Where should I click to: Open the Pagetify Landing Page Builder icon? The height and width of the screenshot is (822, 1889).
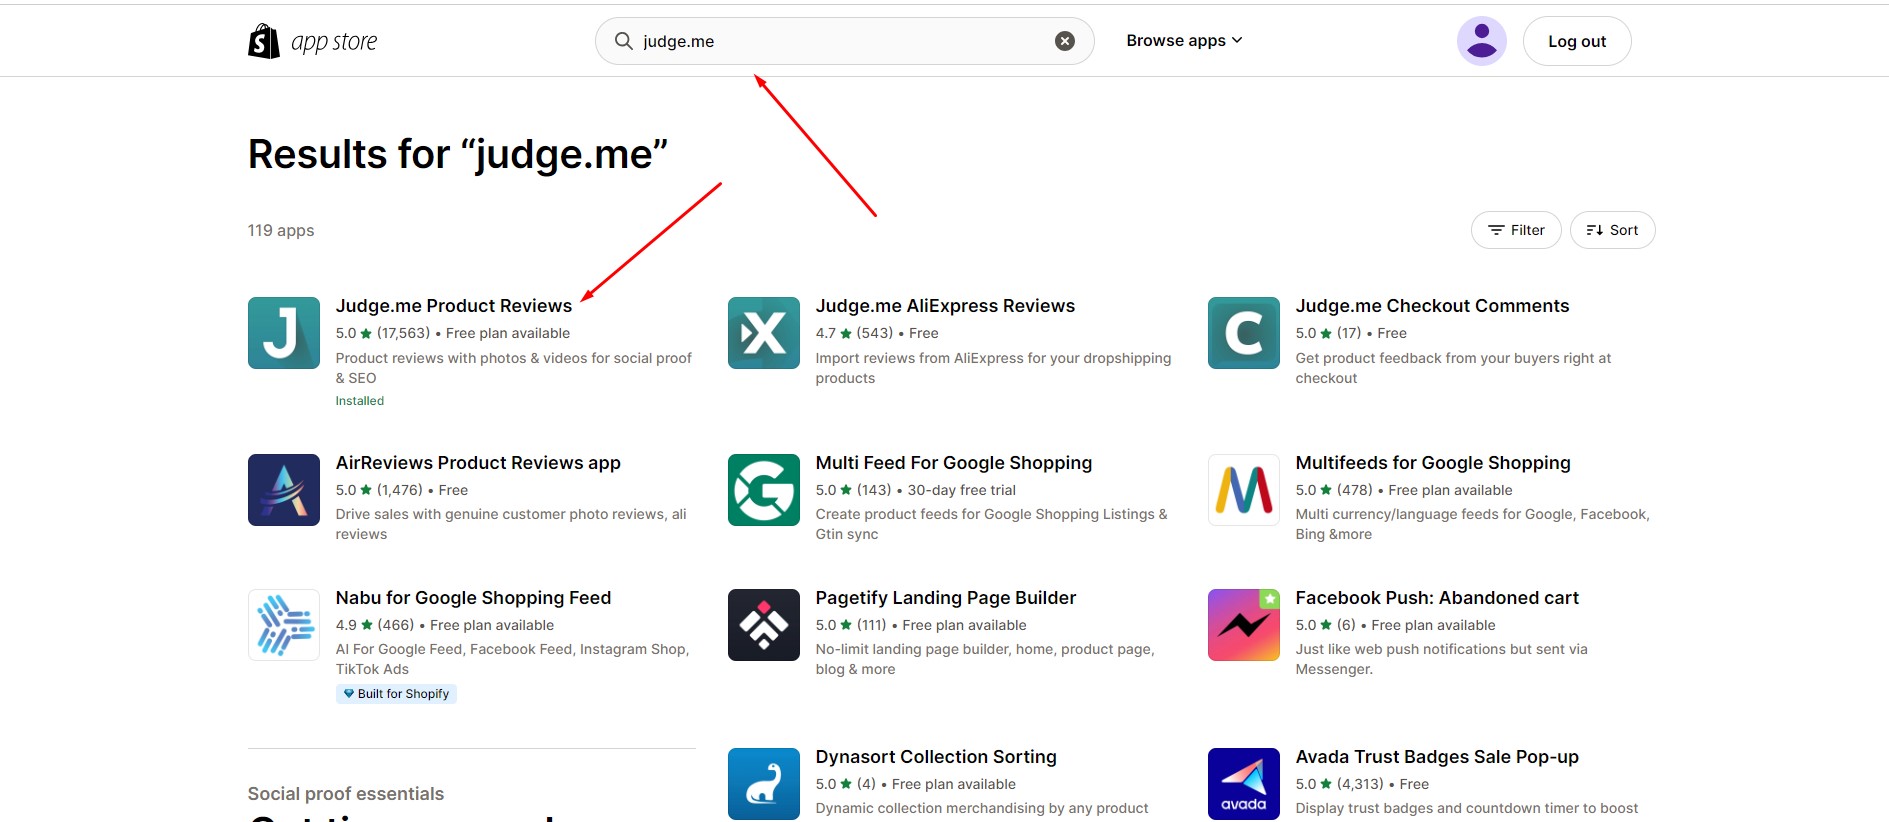tap(764, 625)
